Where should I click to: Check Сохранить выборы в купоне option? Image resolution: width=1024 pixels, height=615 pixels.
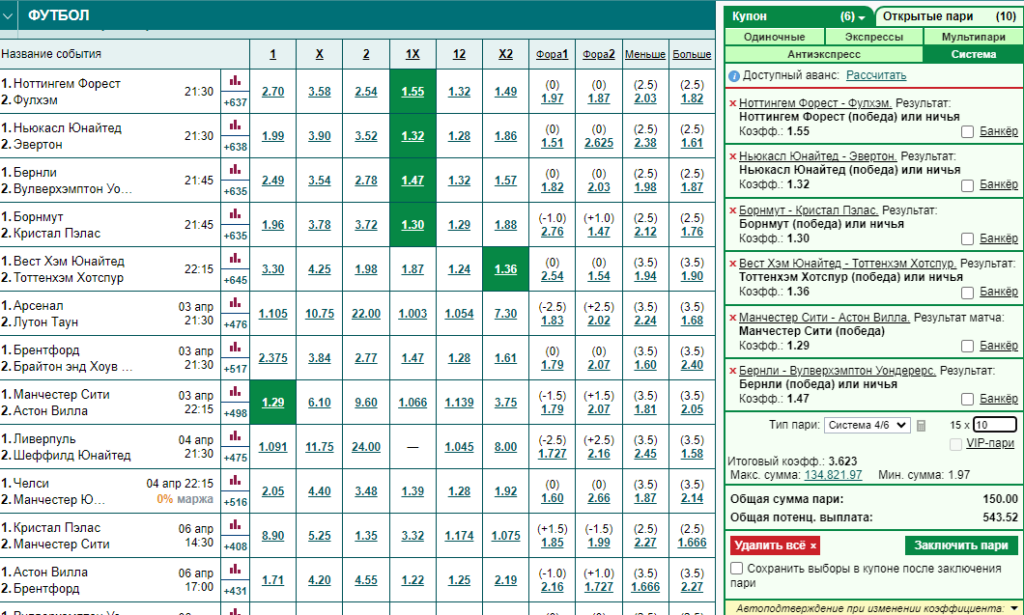tap(737, 568)
